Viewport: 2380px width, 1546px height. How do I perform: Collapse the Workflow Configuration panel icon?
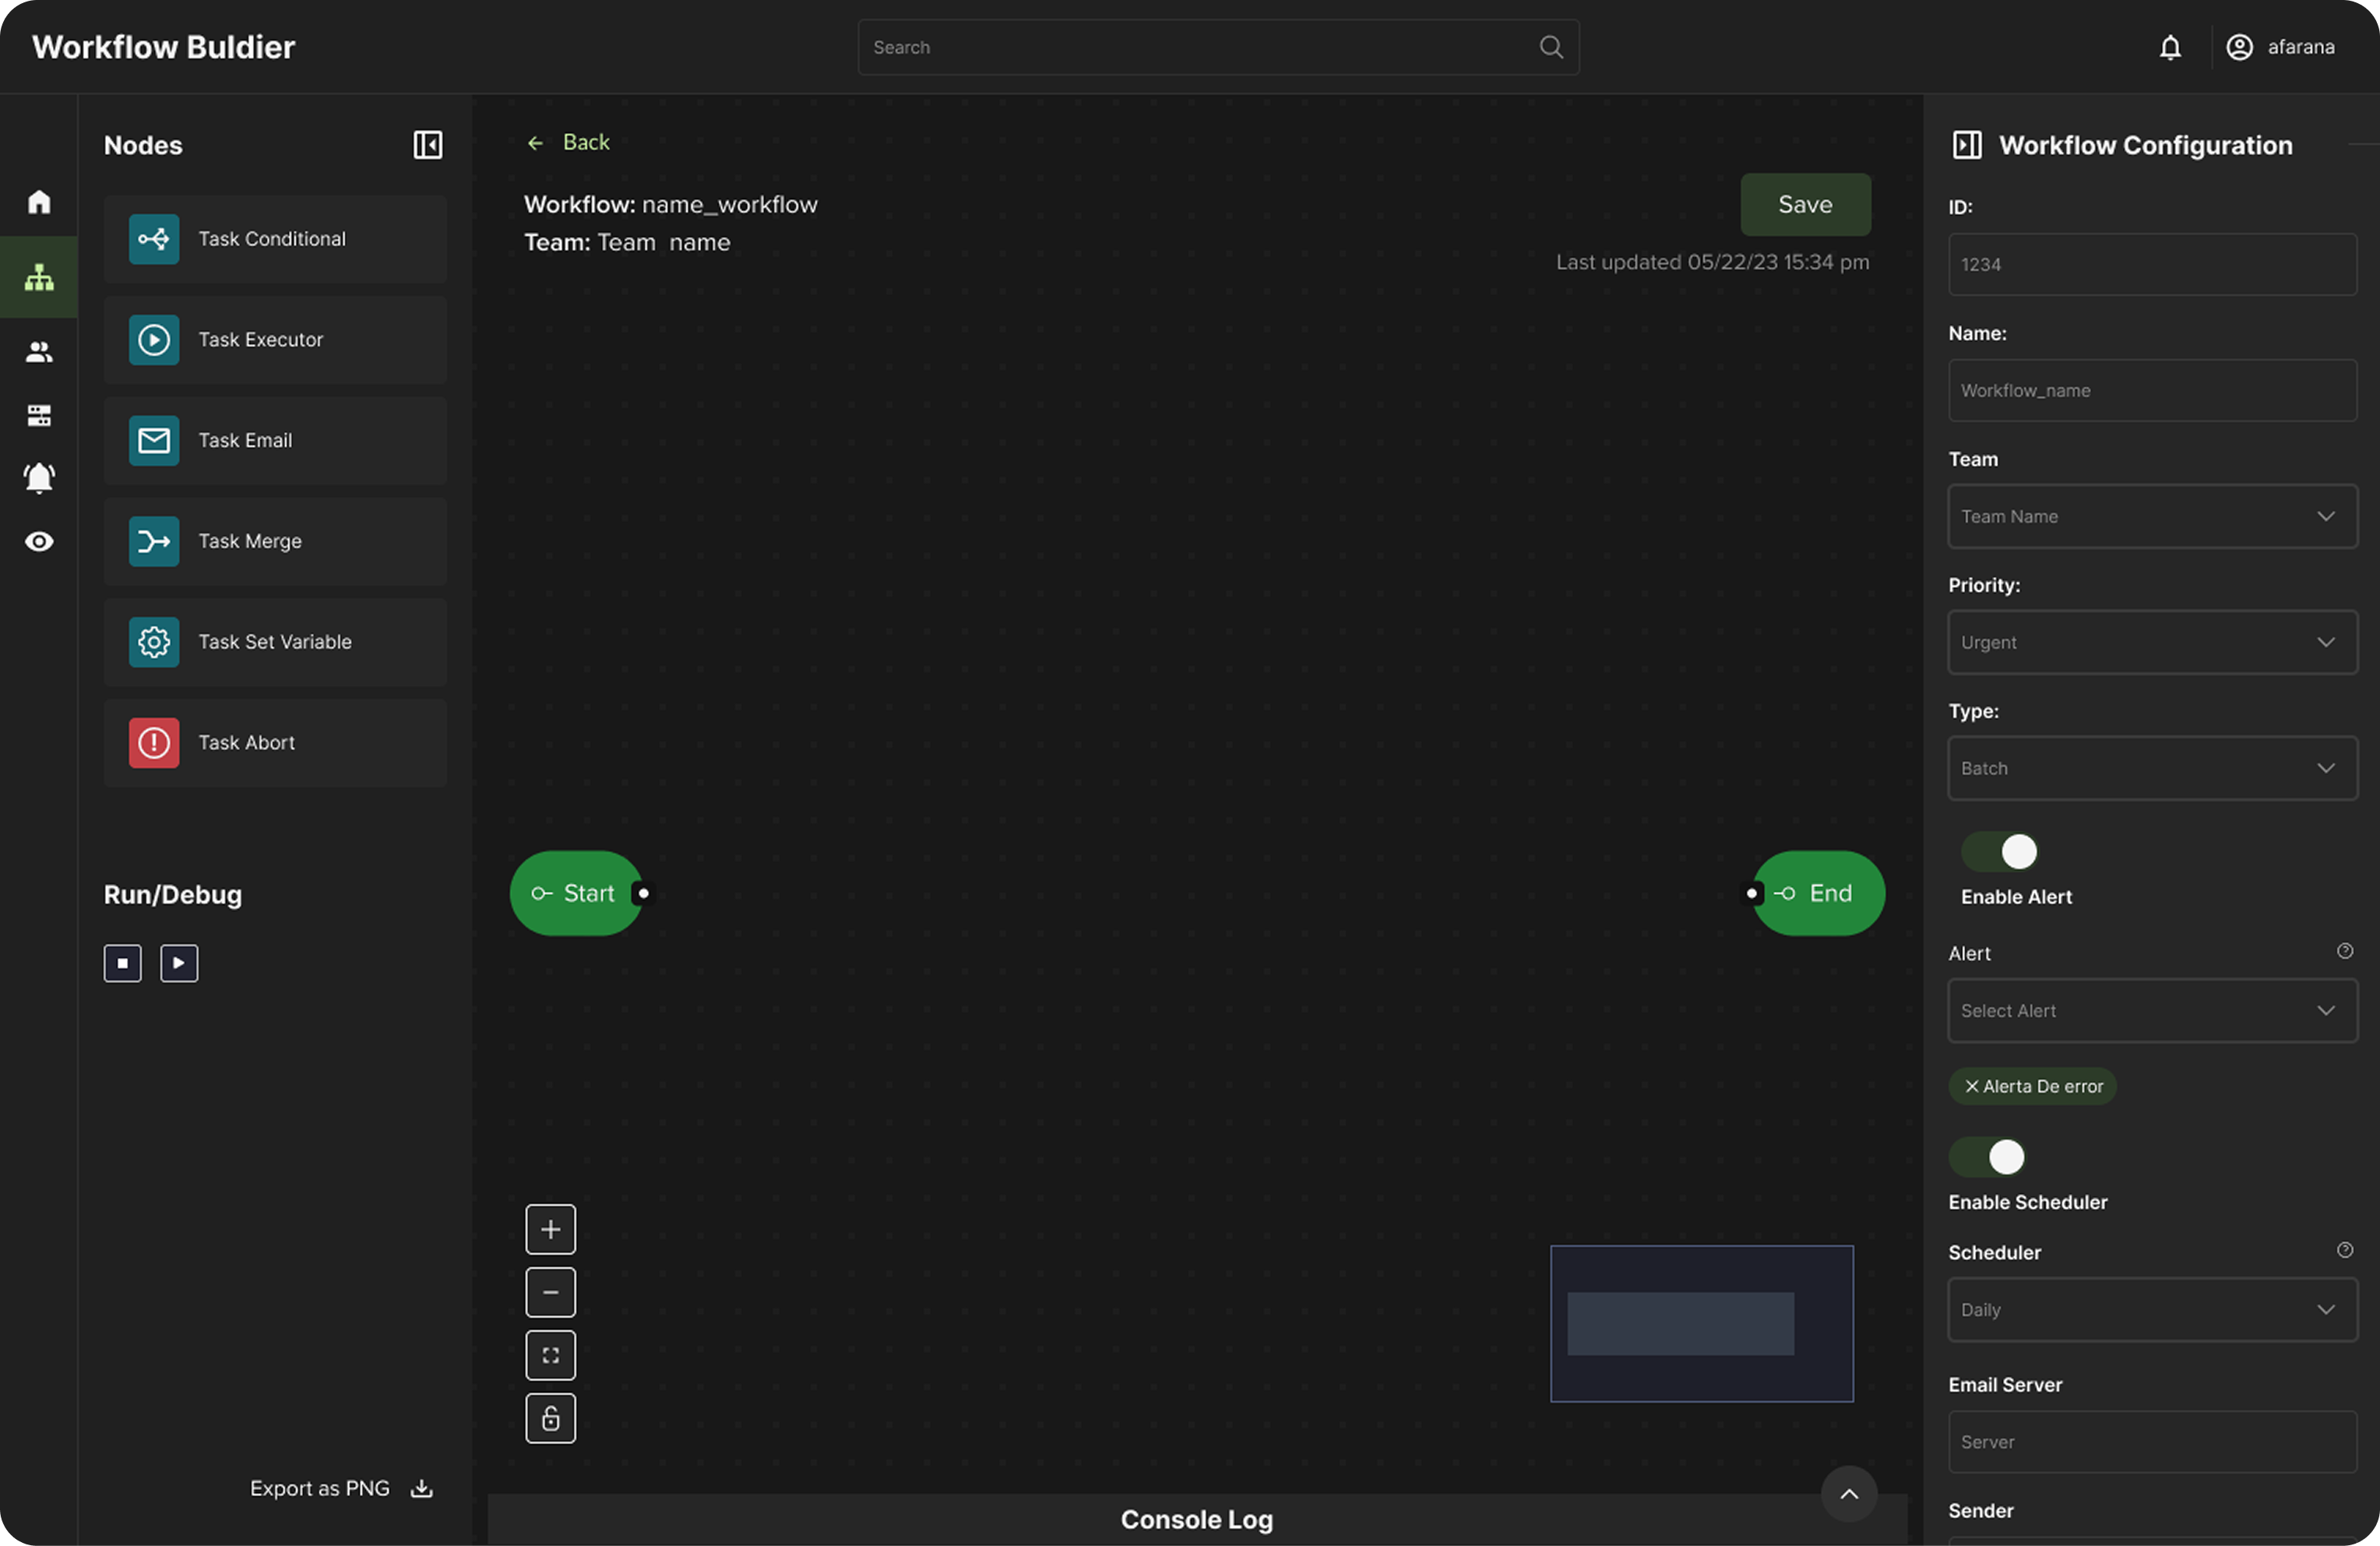click(1967, 145)
